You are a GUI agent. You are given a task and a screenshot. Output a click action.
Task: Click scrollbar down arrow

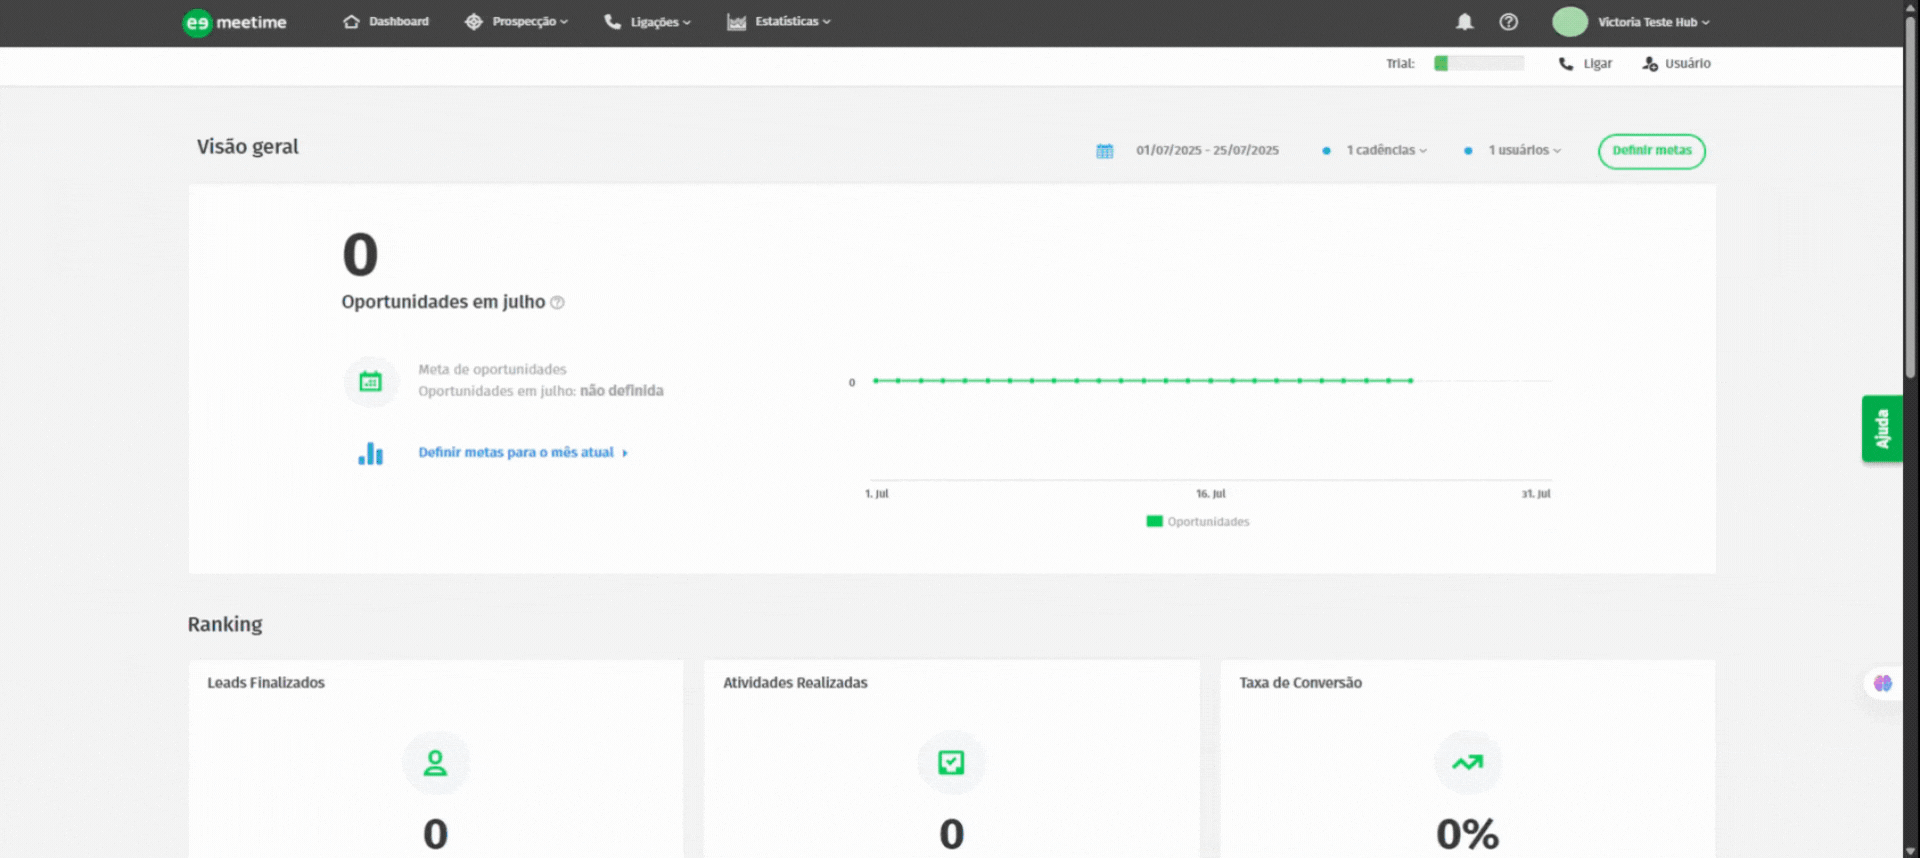click(x=1910, y=851)
